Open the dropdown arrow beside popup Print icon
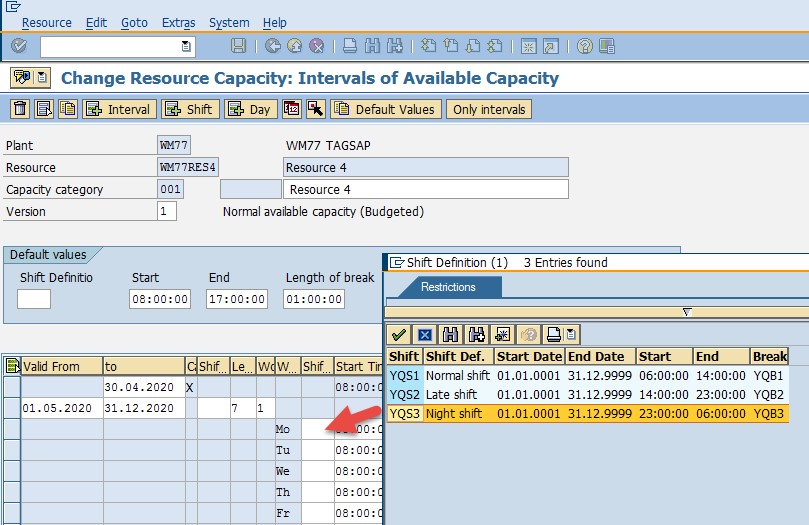Image resolution: width=809 pixels, height=525 pixels. 571,335
